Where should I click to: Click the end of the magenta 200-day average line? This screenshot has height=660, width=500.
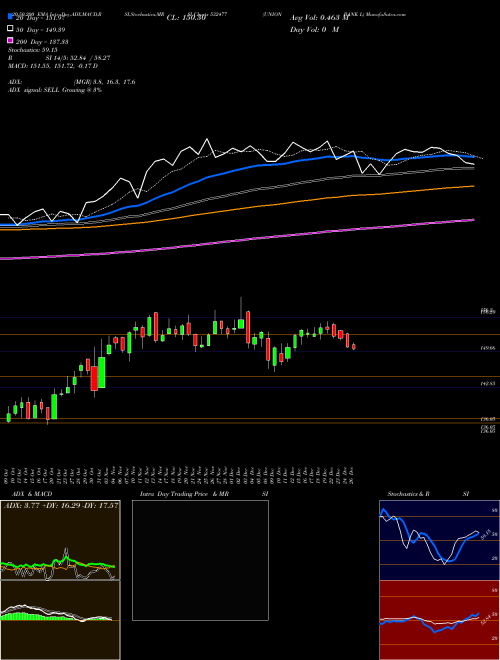[x=473, y=220]
